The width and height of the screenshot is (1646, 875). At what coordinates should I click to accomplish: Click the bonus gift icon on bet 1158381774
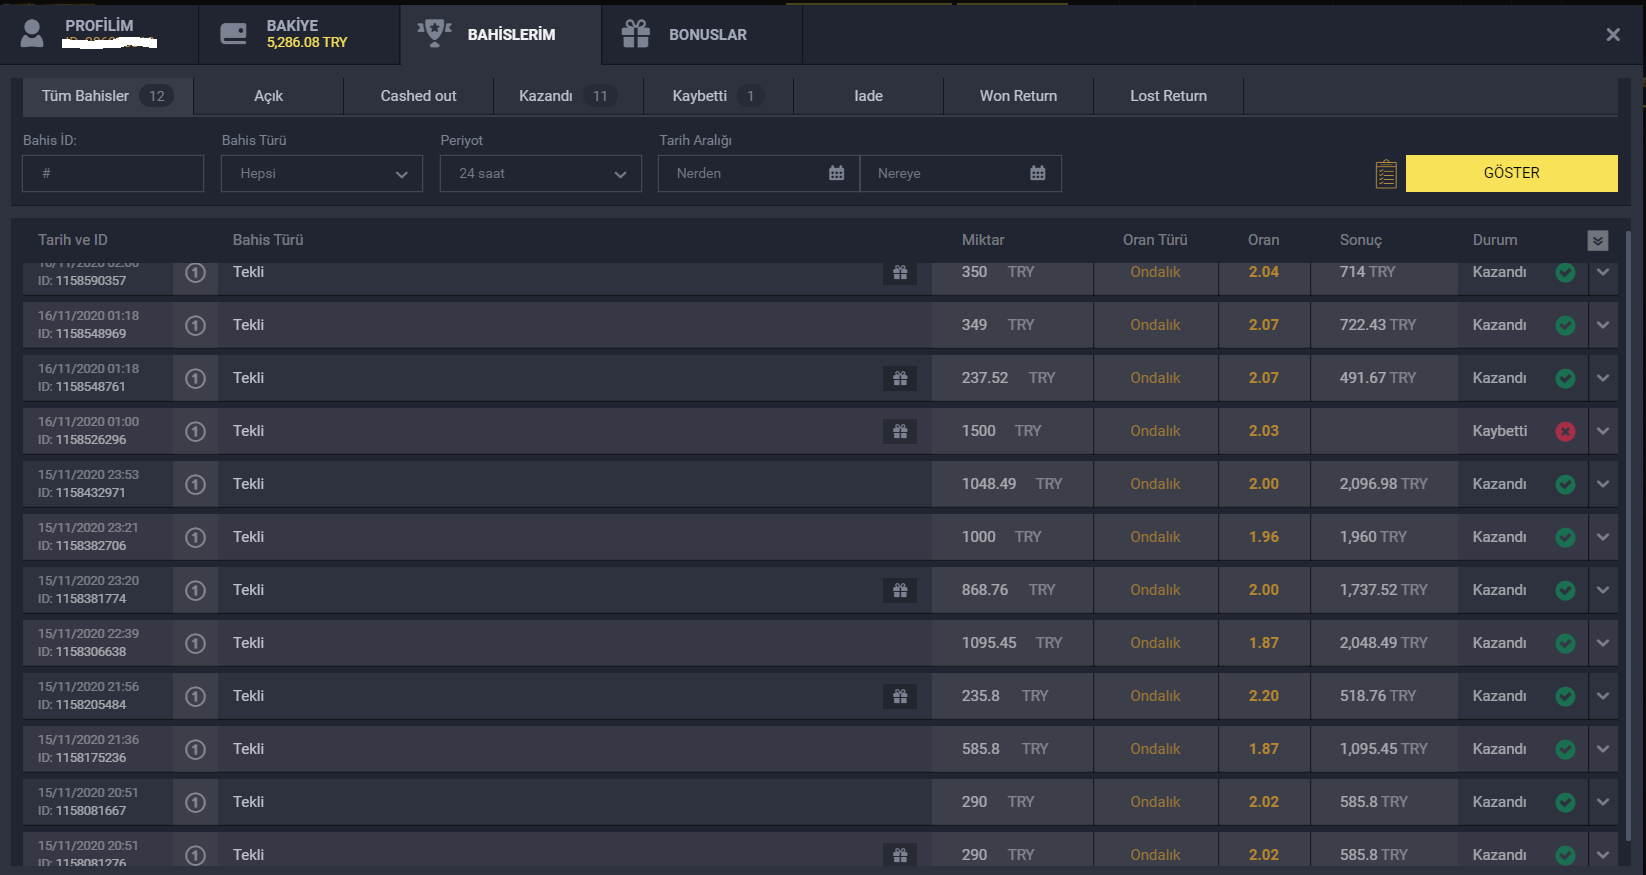tap(900, 590)
